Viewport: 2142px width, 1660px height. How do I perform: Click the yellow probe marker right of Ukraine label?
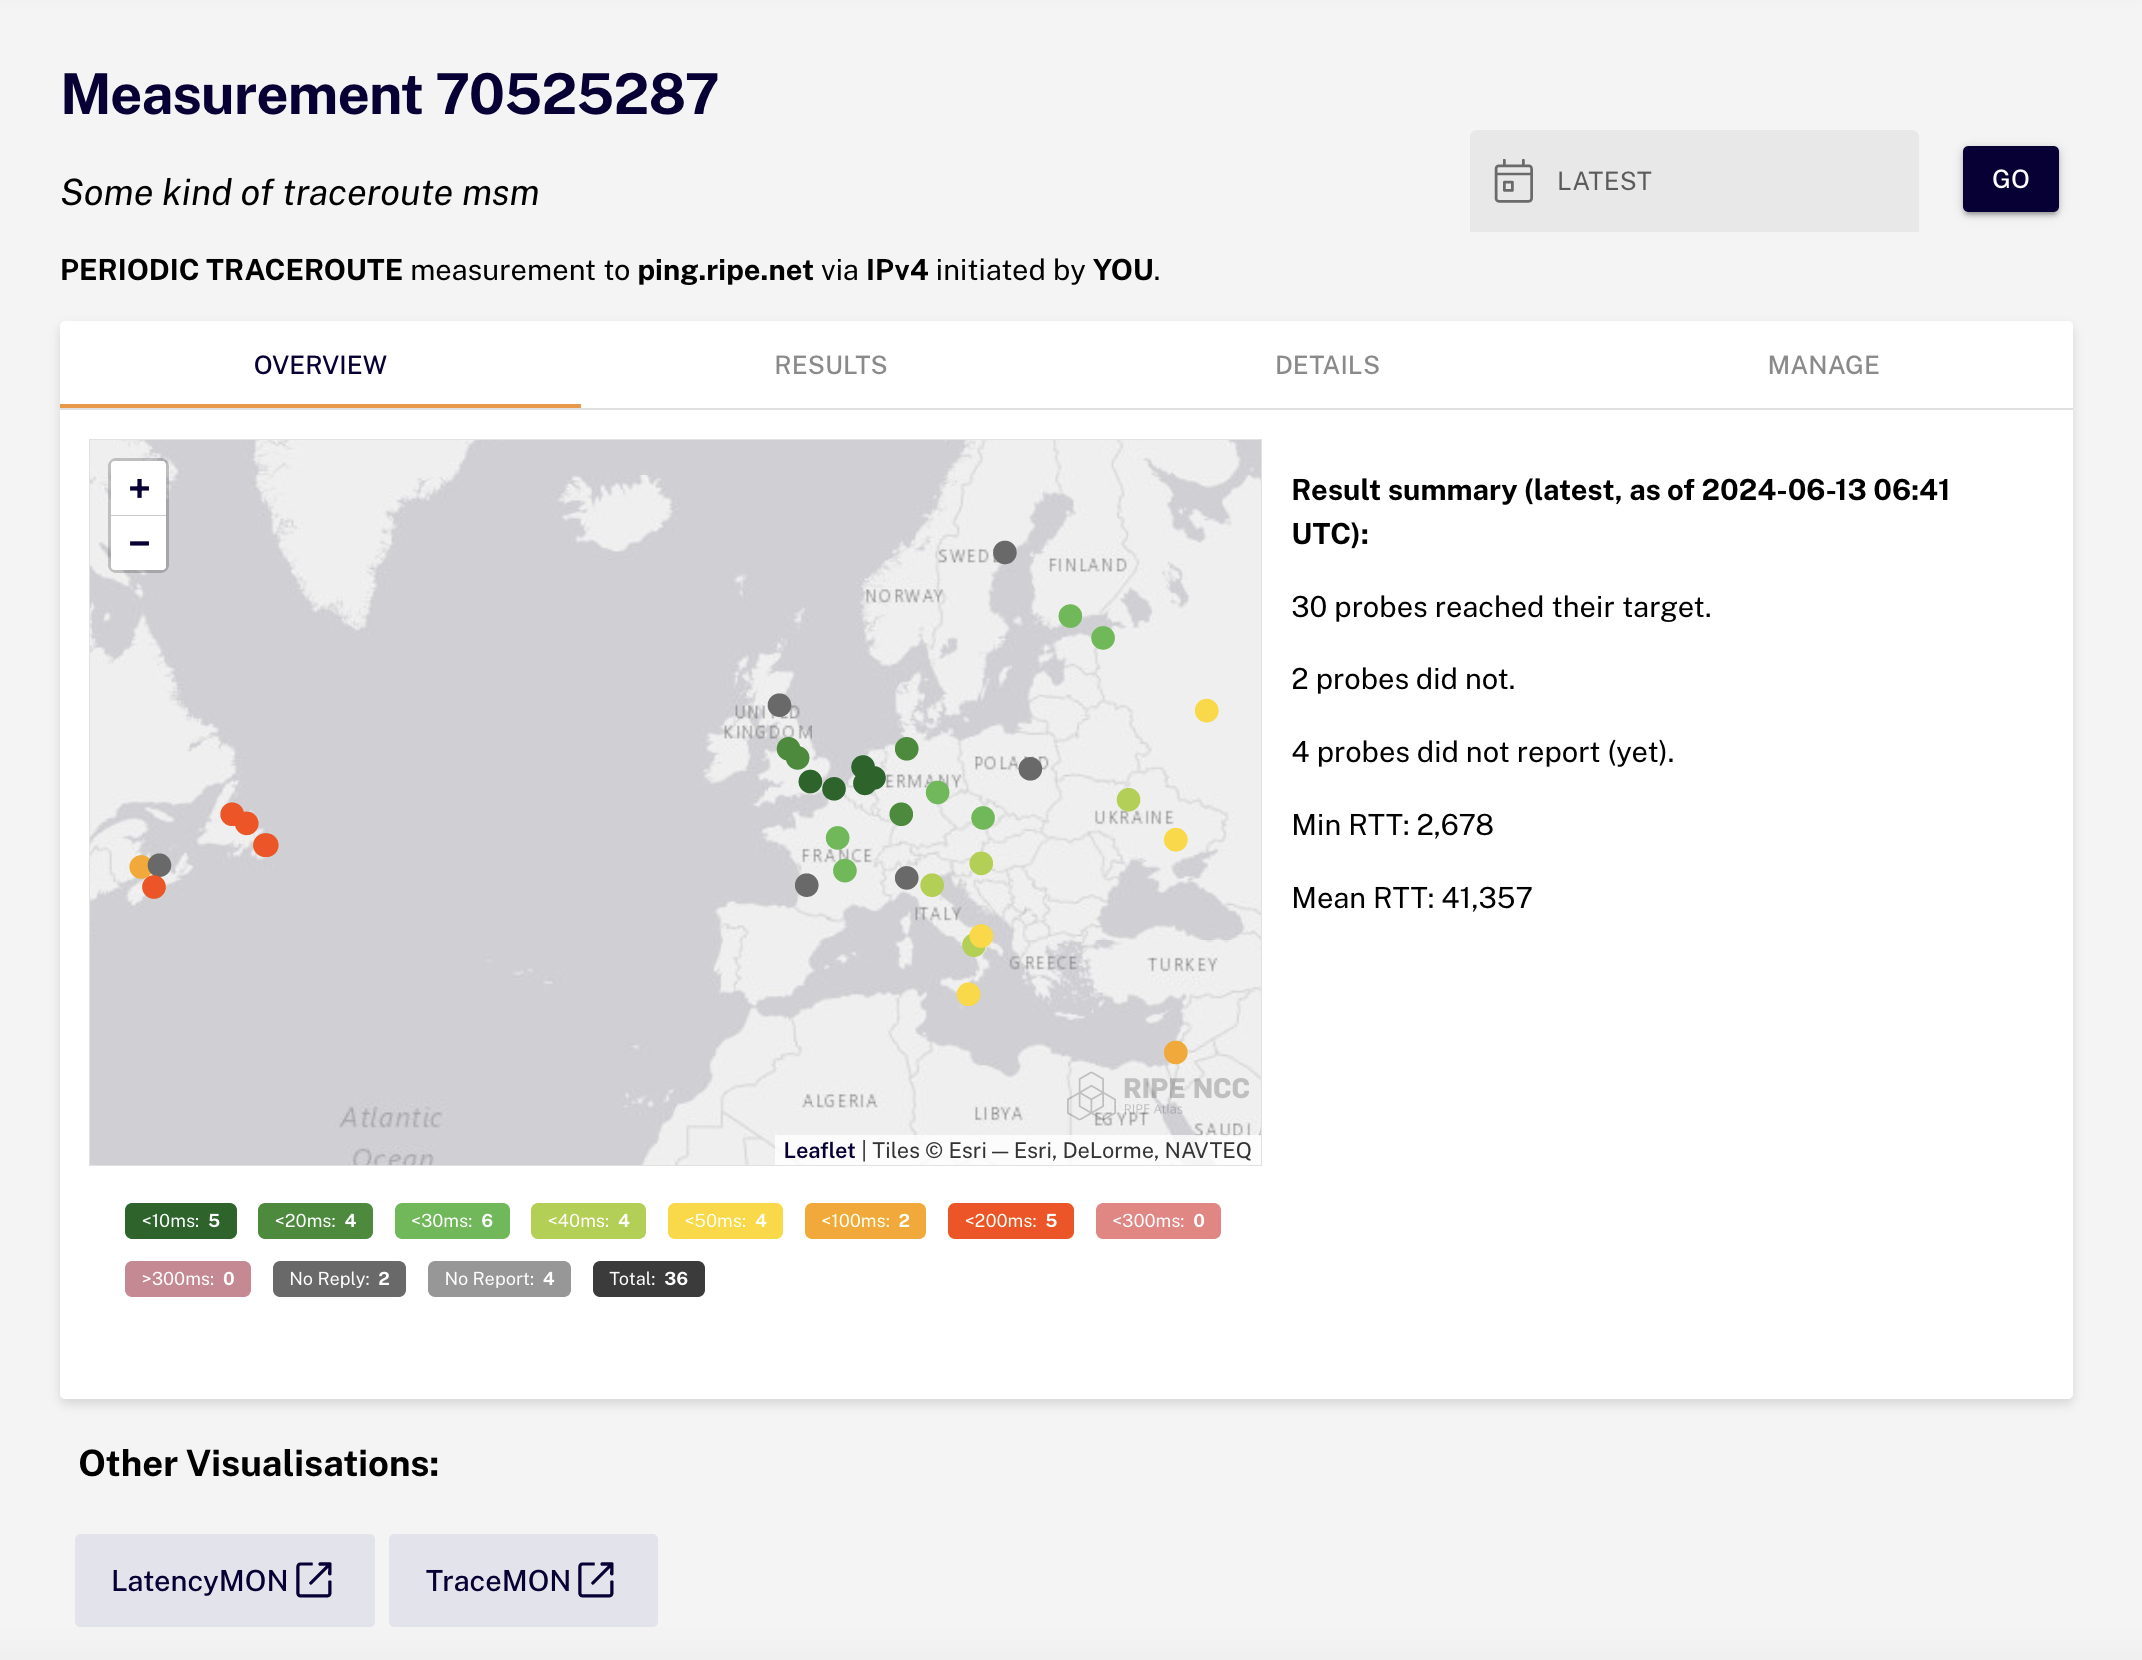coord(1176,840)
